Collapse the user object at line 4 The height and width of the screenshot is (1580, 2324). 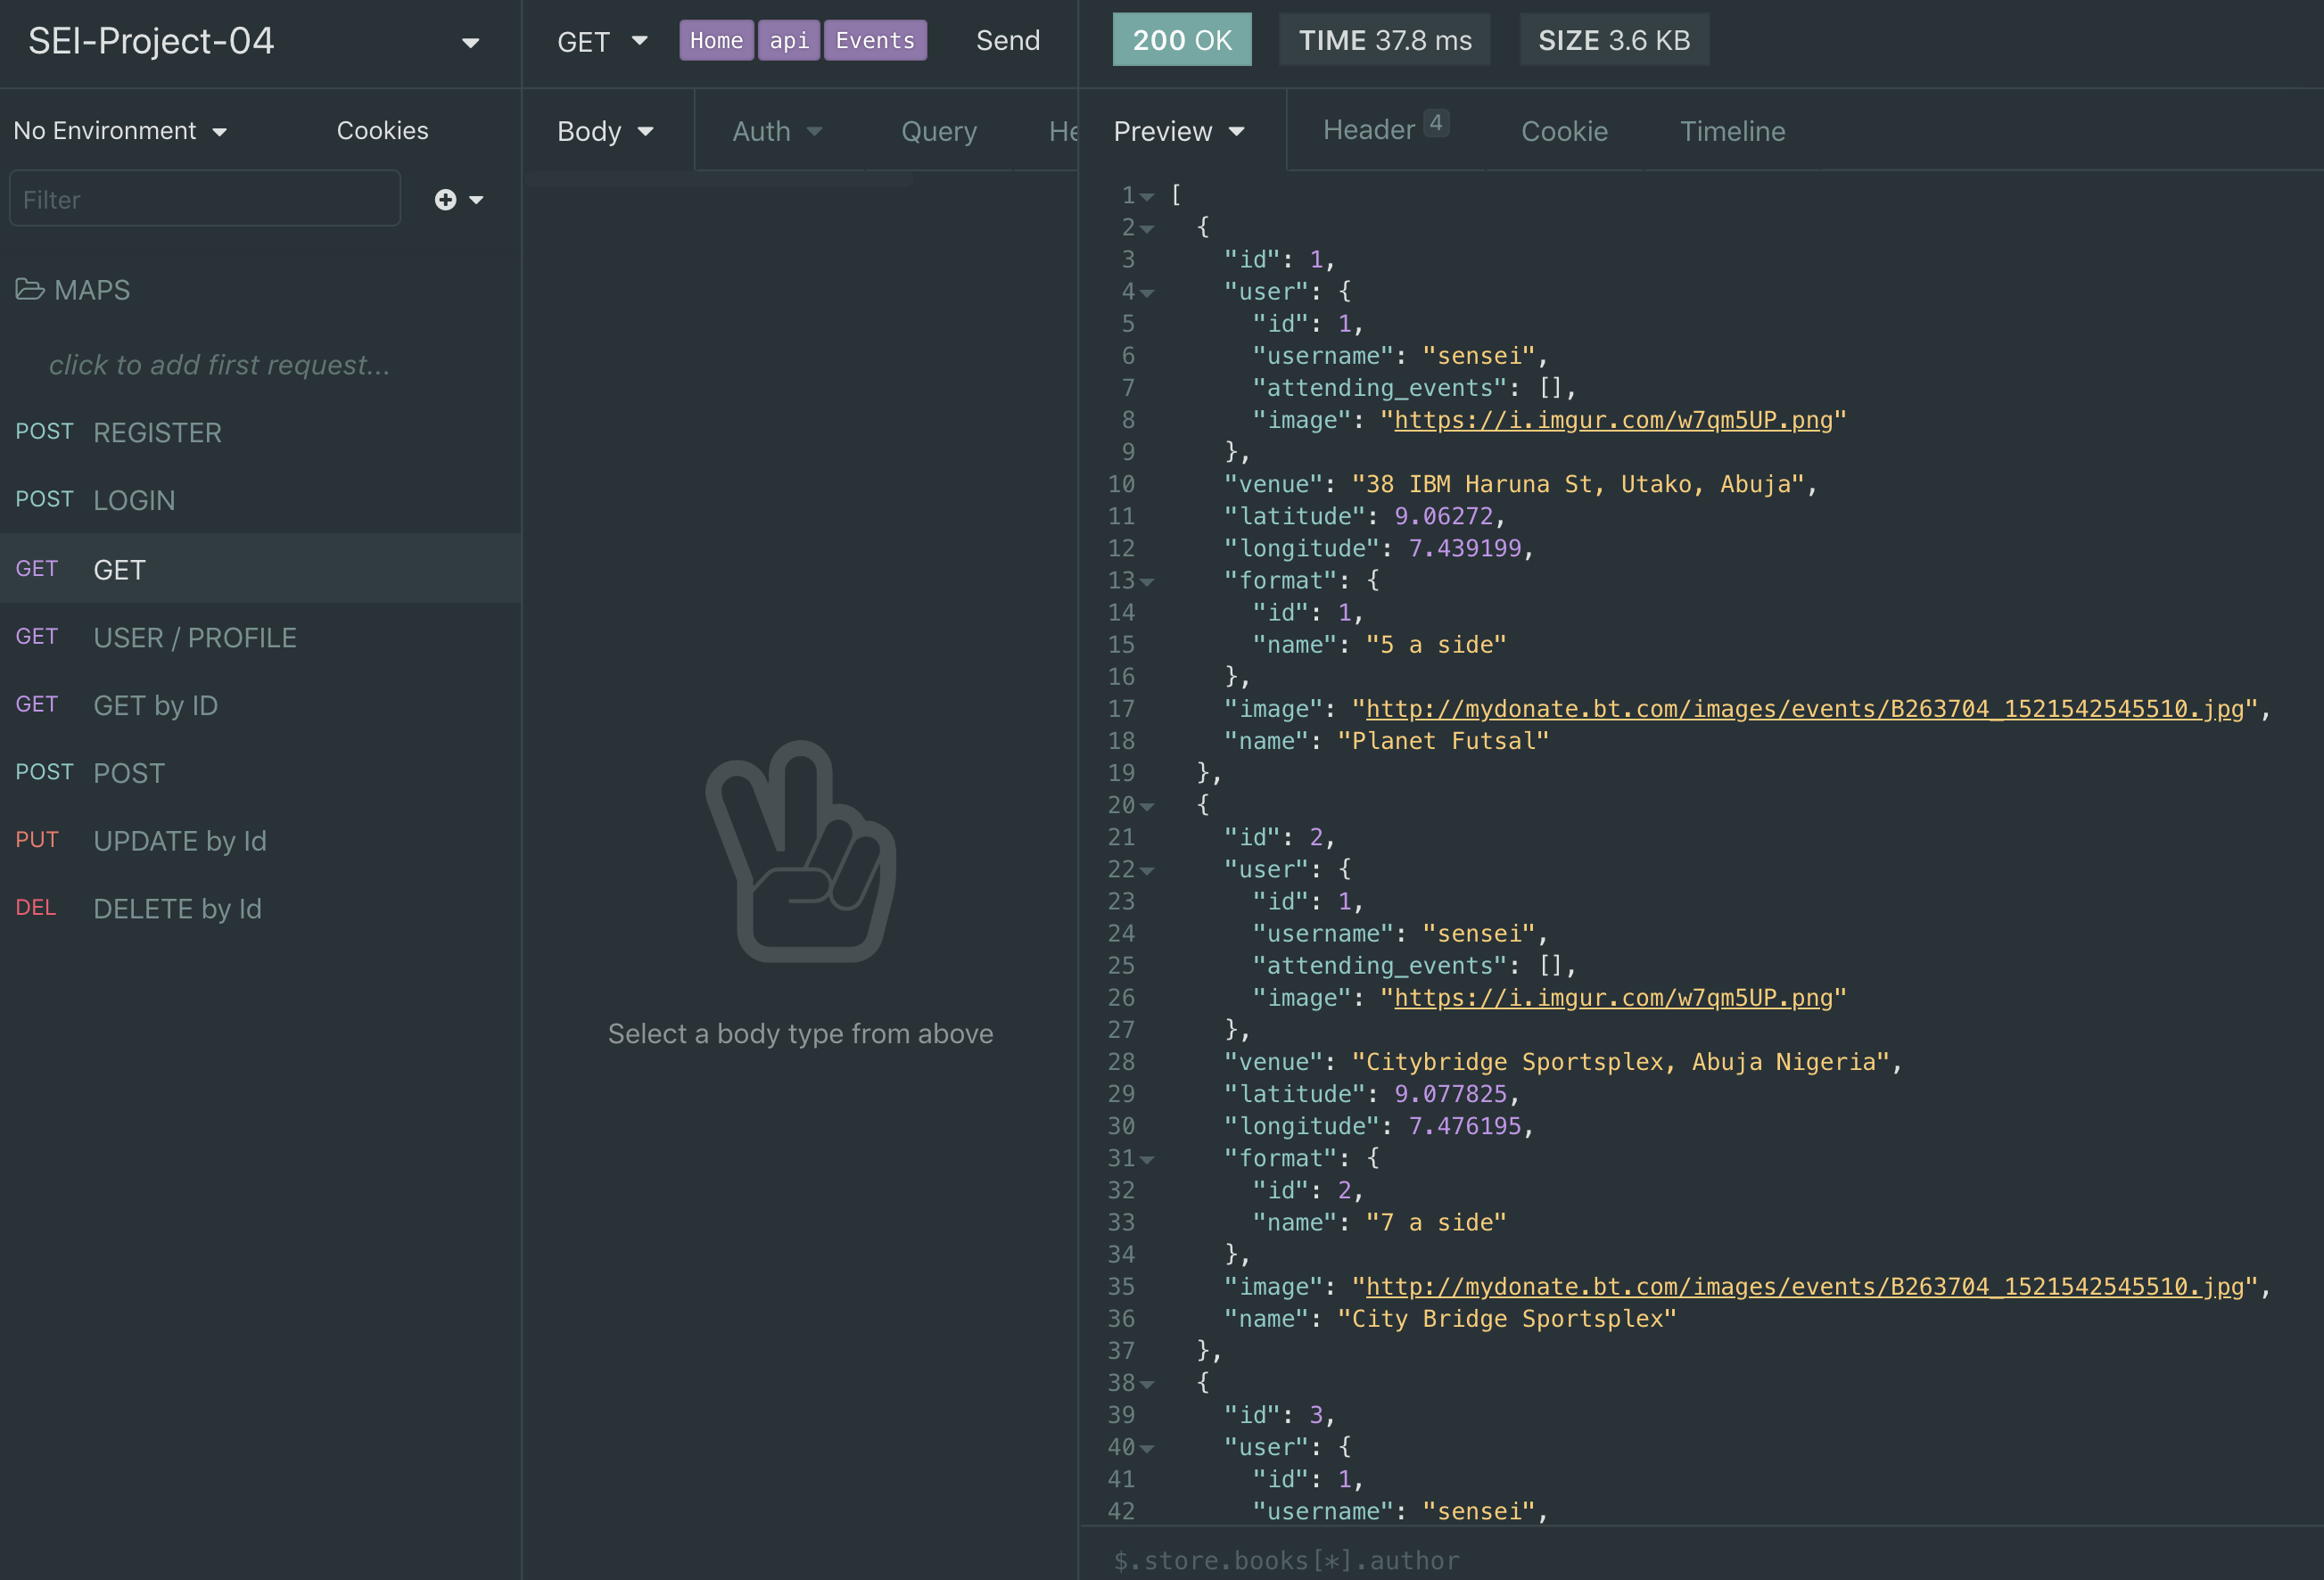1147,292
